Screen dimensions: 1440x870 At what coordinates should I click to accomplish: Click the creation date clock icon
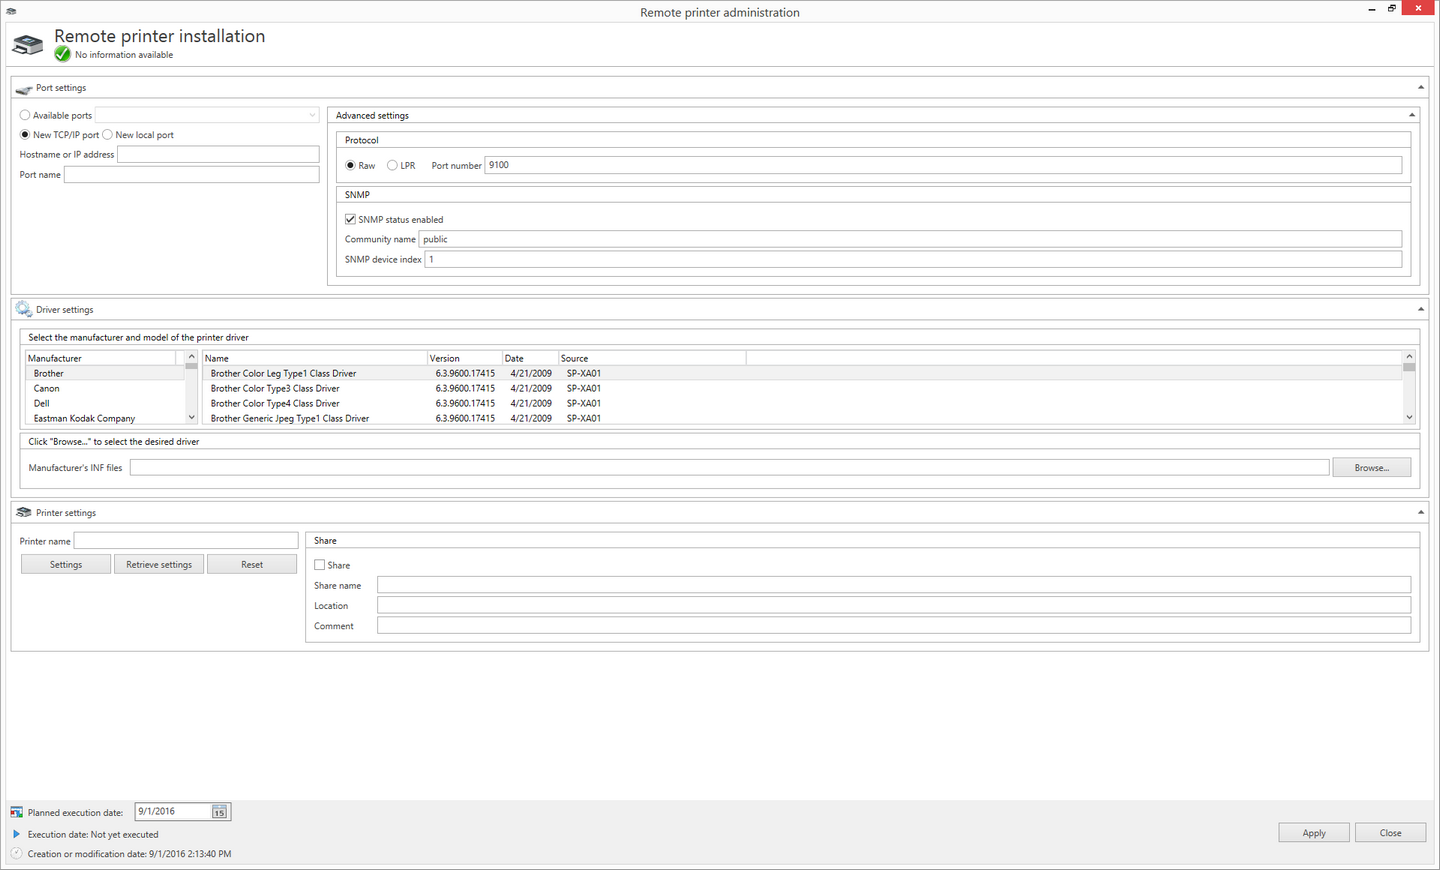[x=16, y=854]
